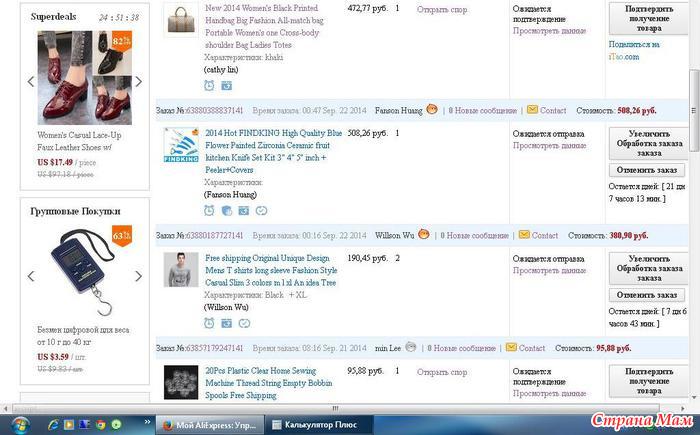The height and width of the screenshot is (435, 700).
Task: Click the alarm clock icon under the FINDKING knife order
Action: [x=209, y=210]
